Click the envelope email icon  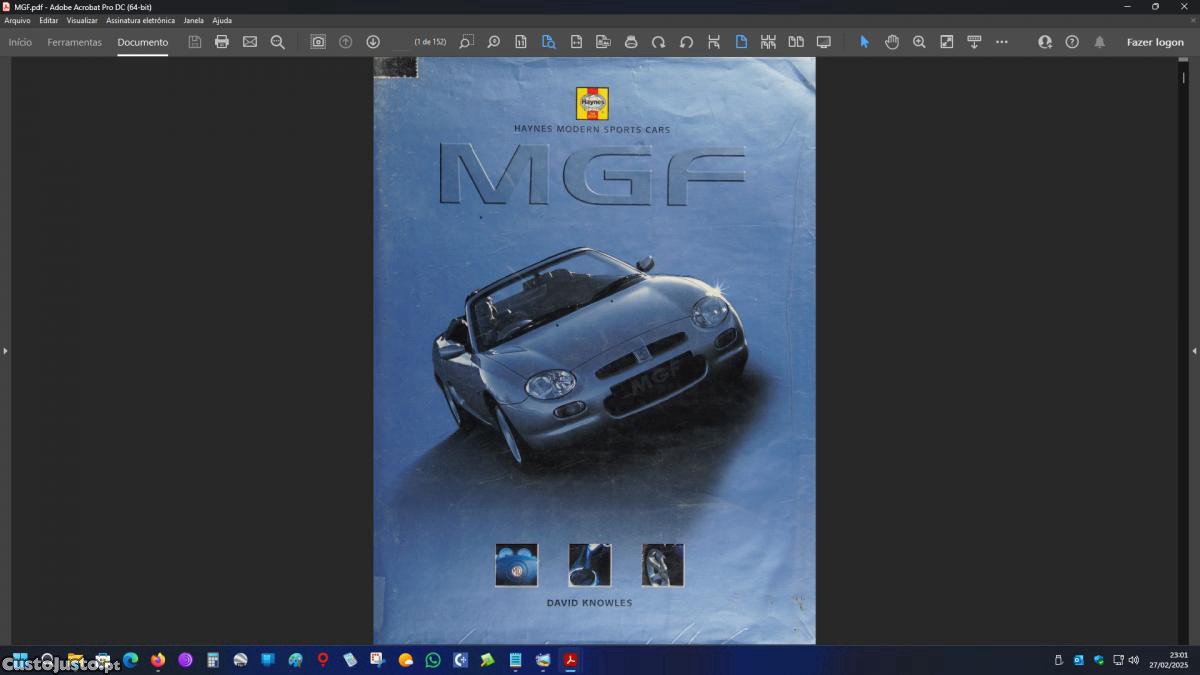(x=250, y=42)
